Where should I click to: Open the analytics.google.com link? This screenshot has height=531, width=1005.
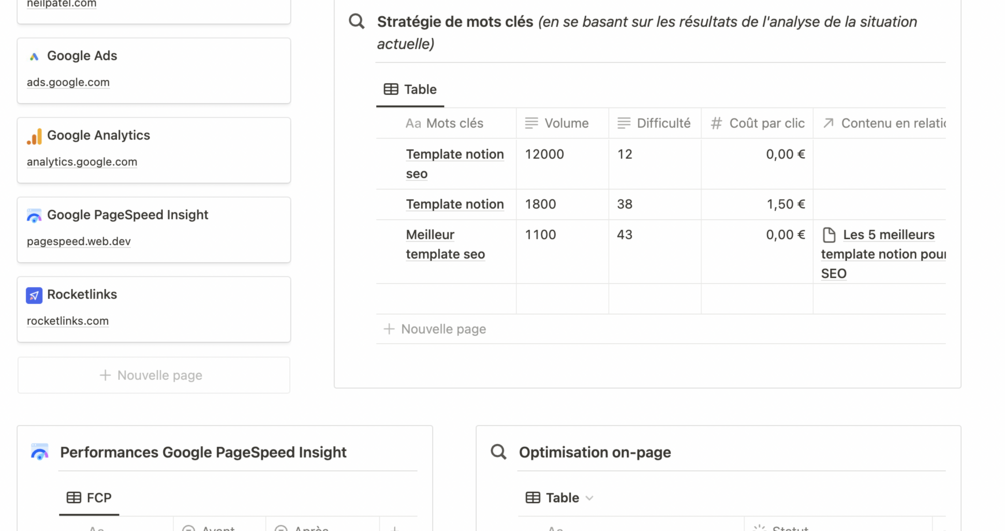(x=82, y=162)
